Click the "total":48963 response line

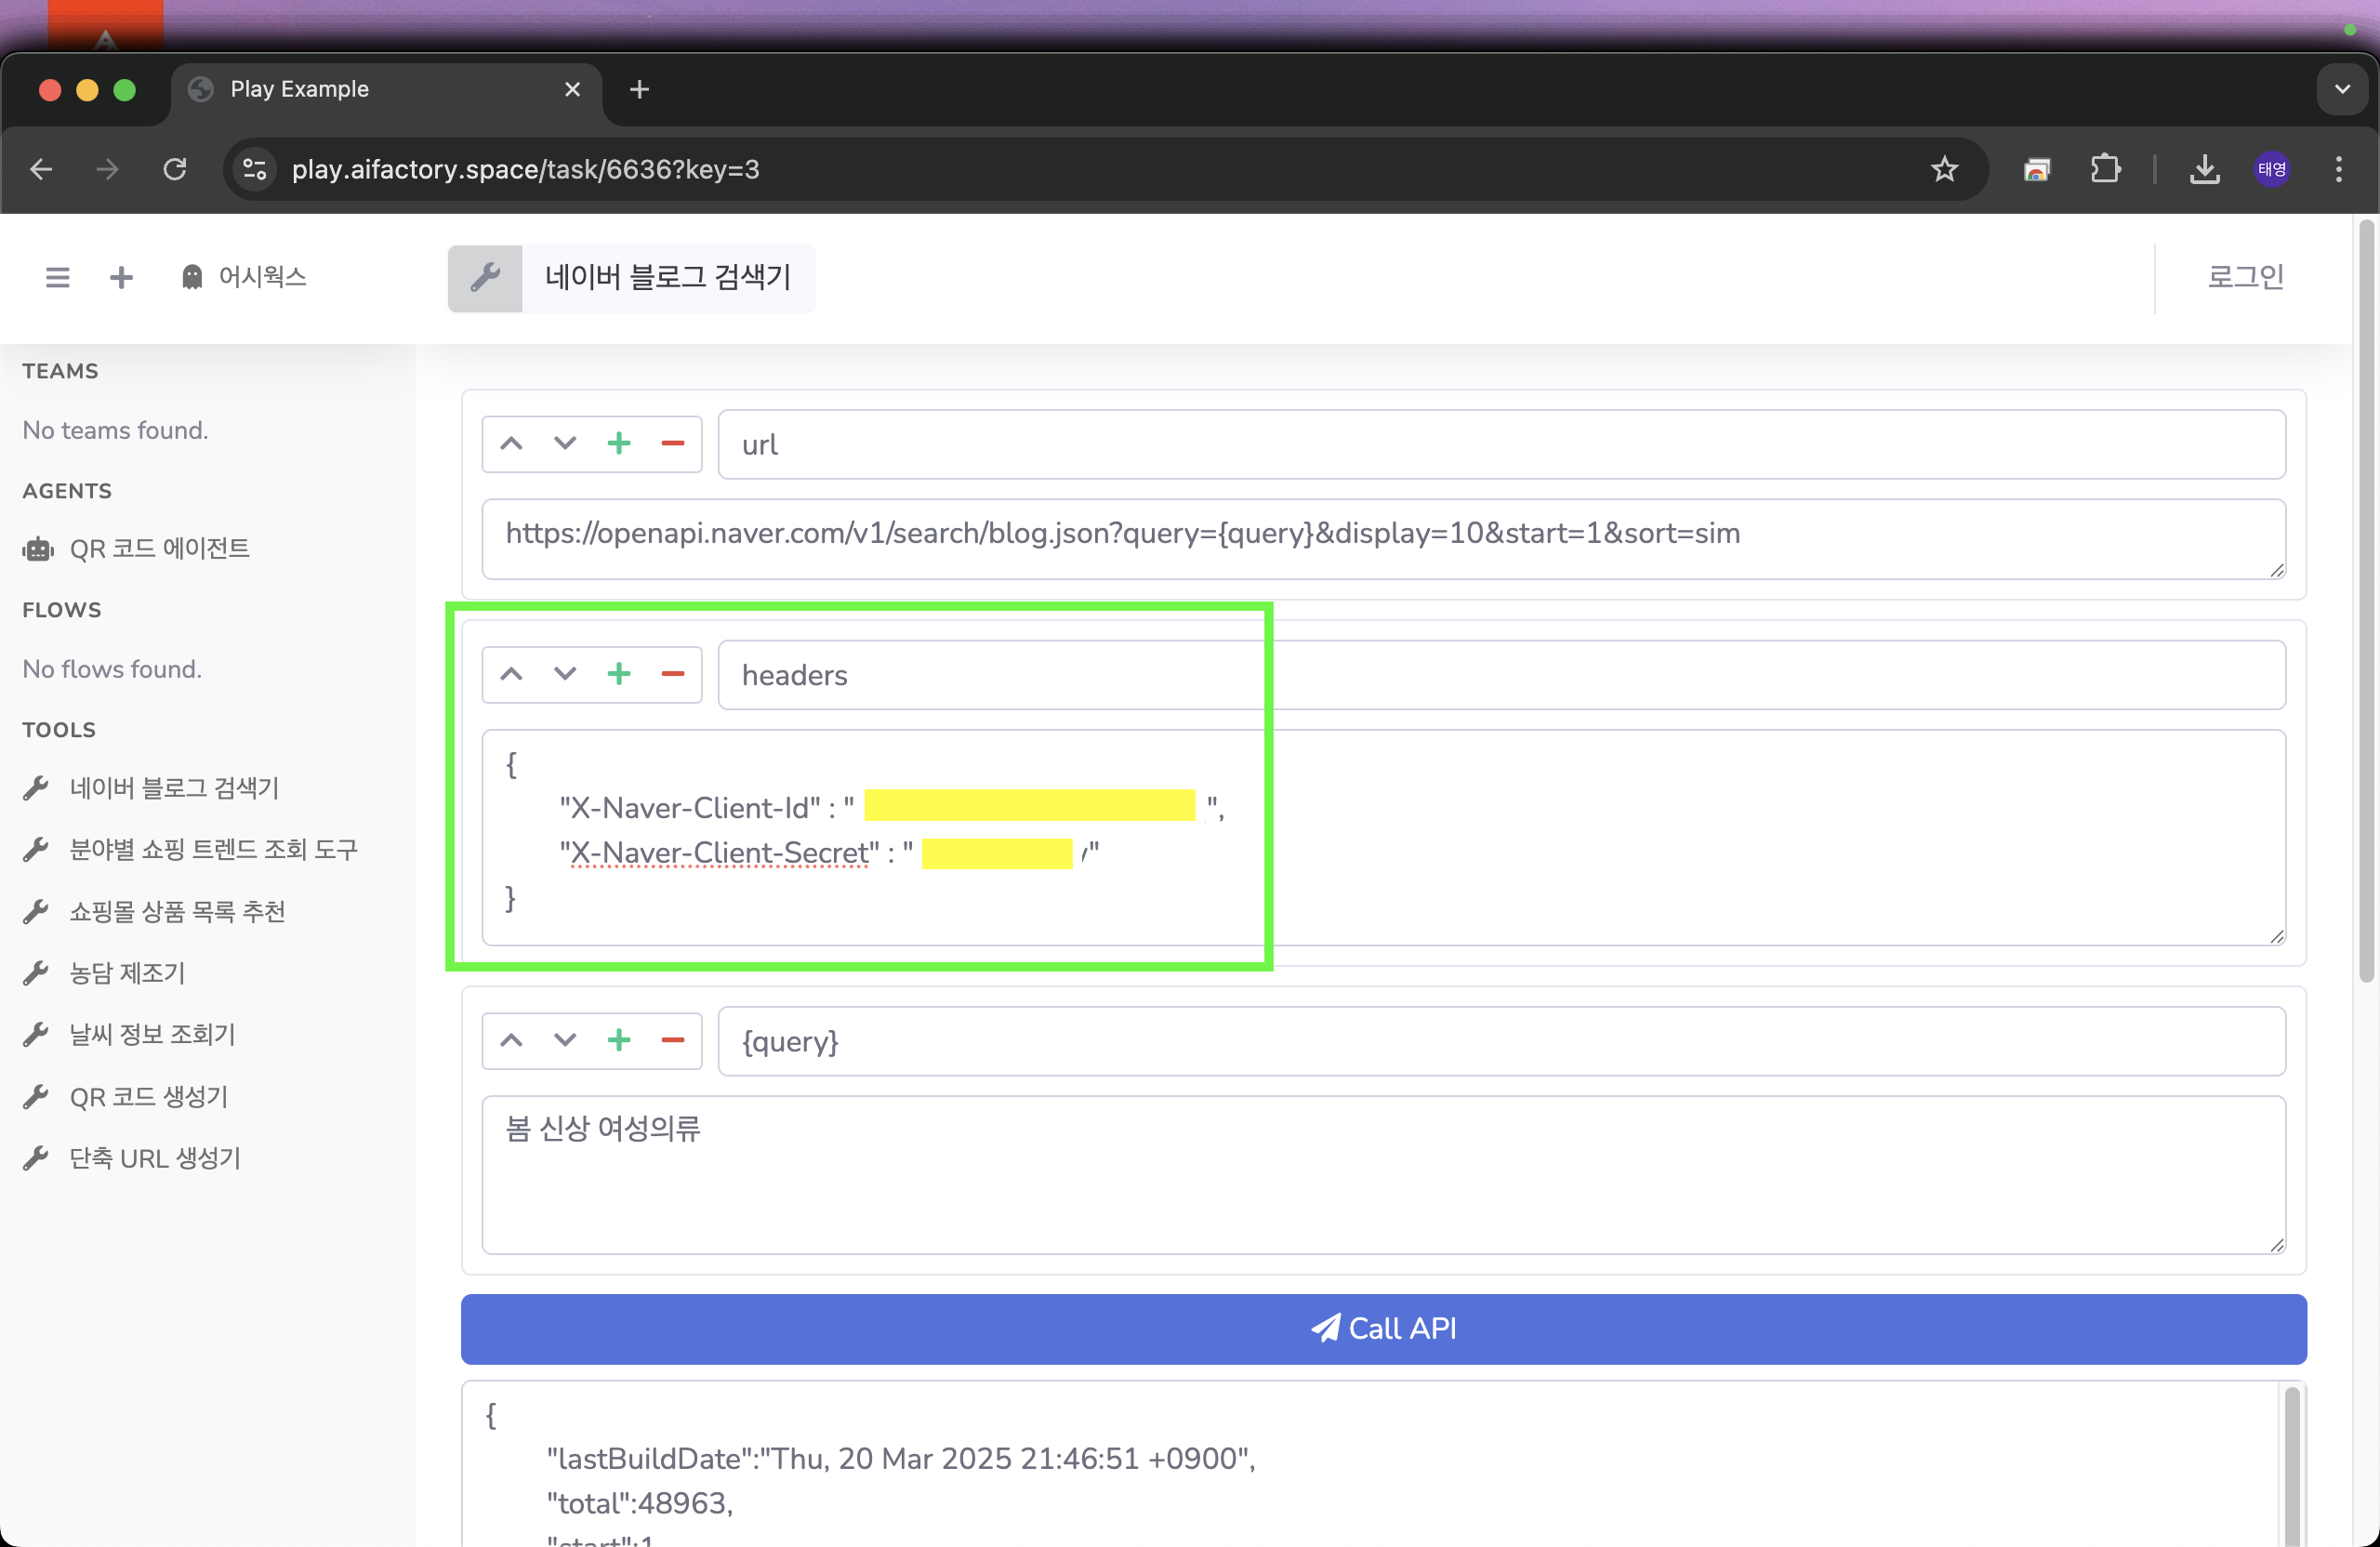pyautogui.click(x=640, y=1504)
